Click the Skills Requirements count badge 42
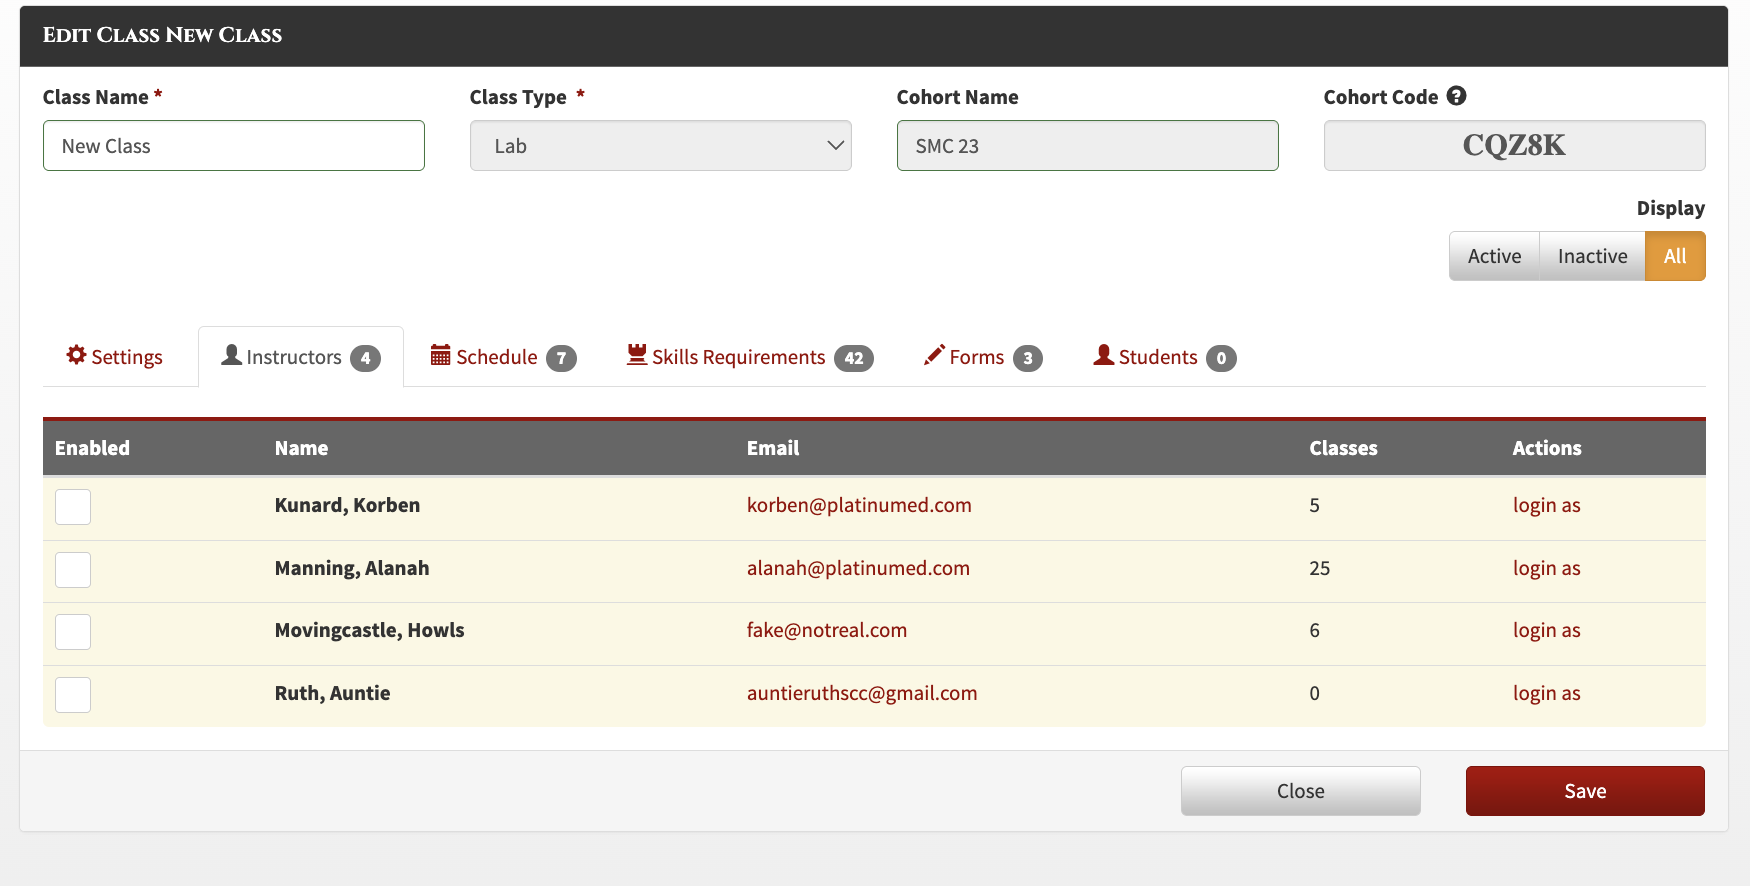 click(x=854, y=358)
